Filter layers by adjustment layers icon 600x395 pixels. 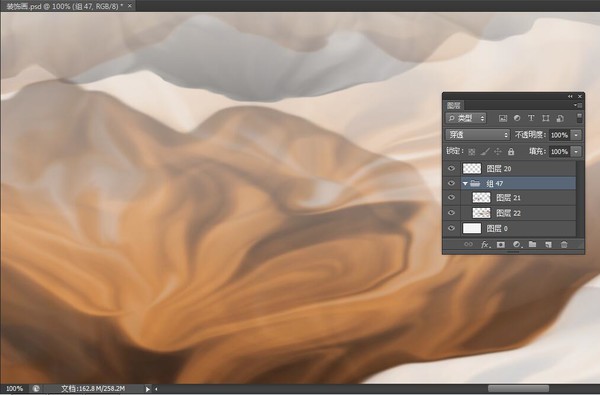517,118
